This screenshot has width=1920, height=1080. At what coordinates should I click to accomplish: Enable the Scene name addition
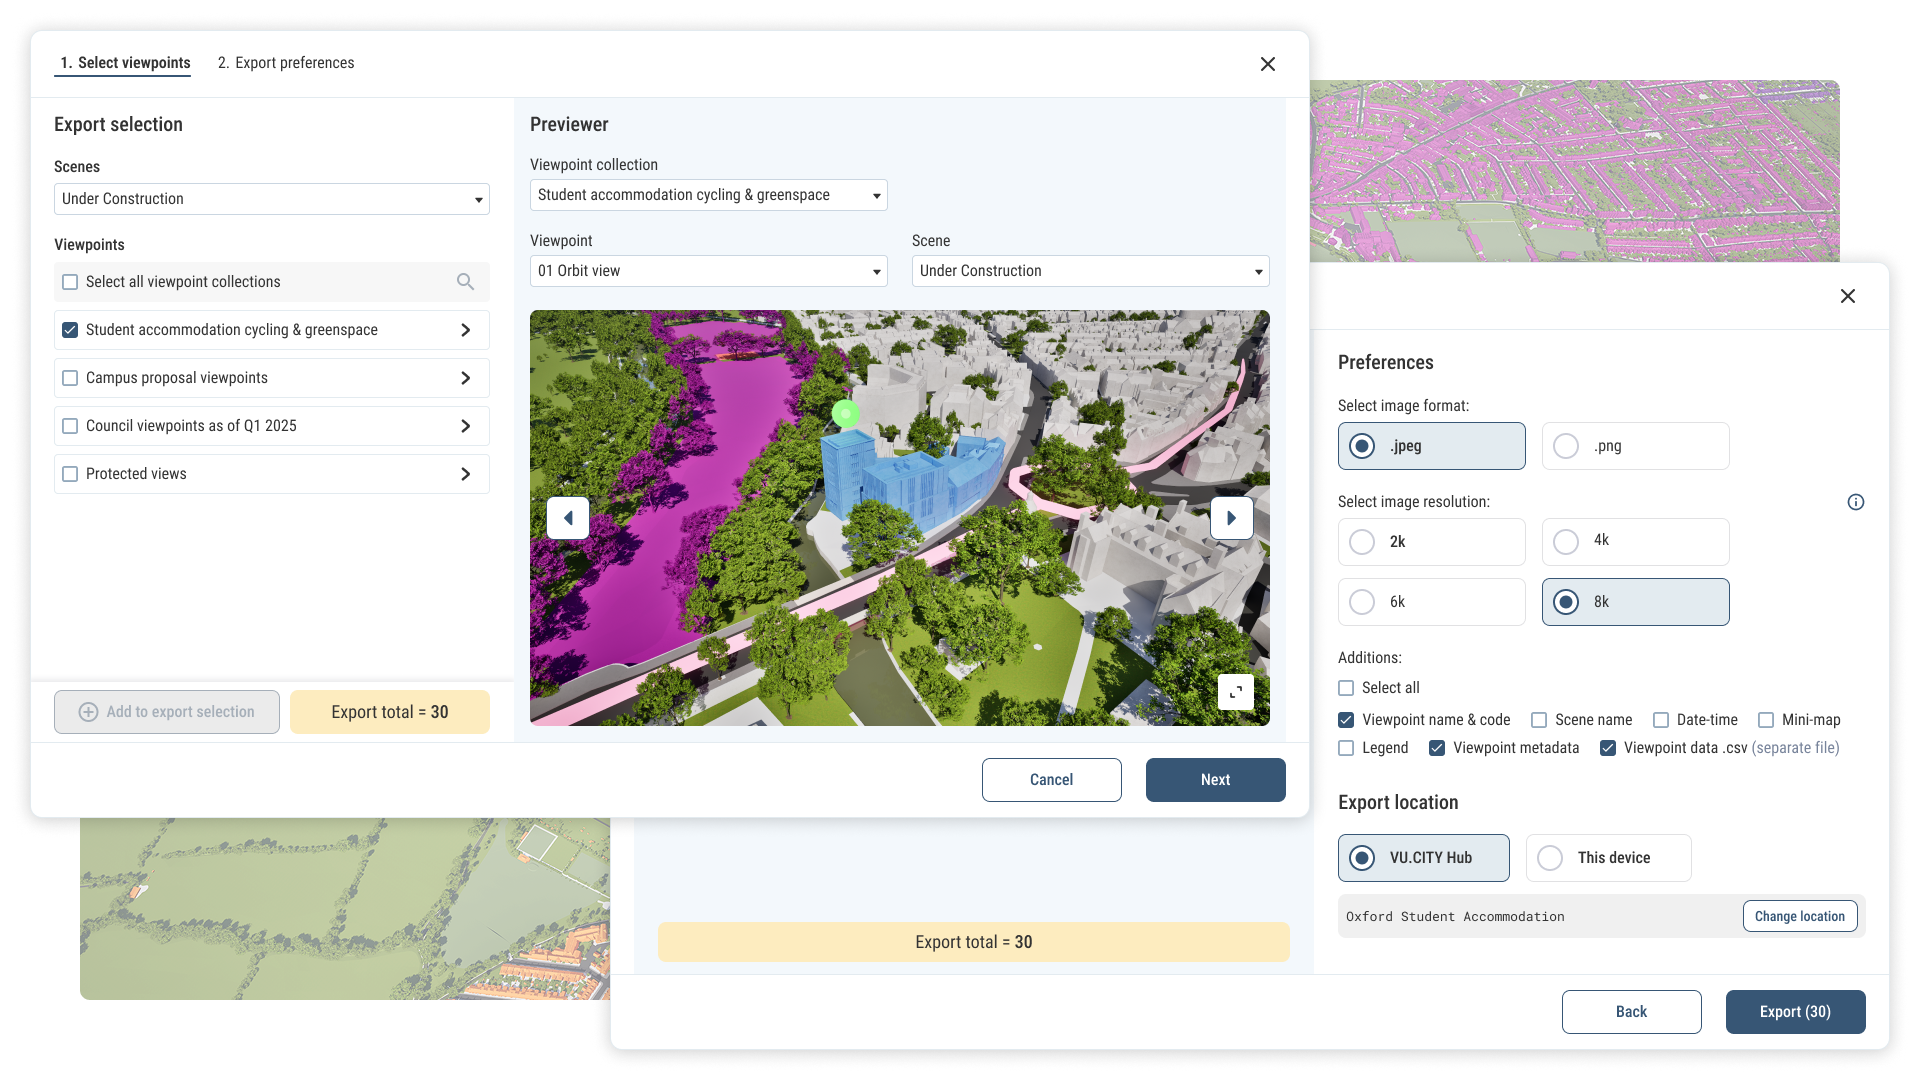pyautogui.click(x=1539, y=720)
